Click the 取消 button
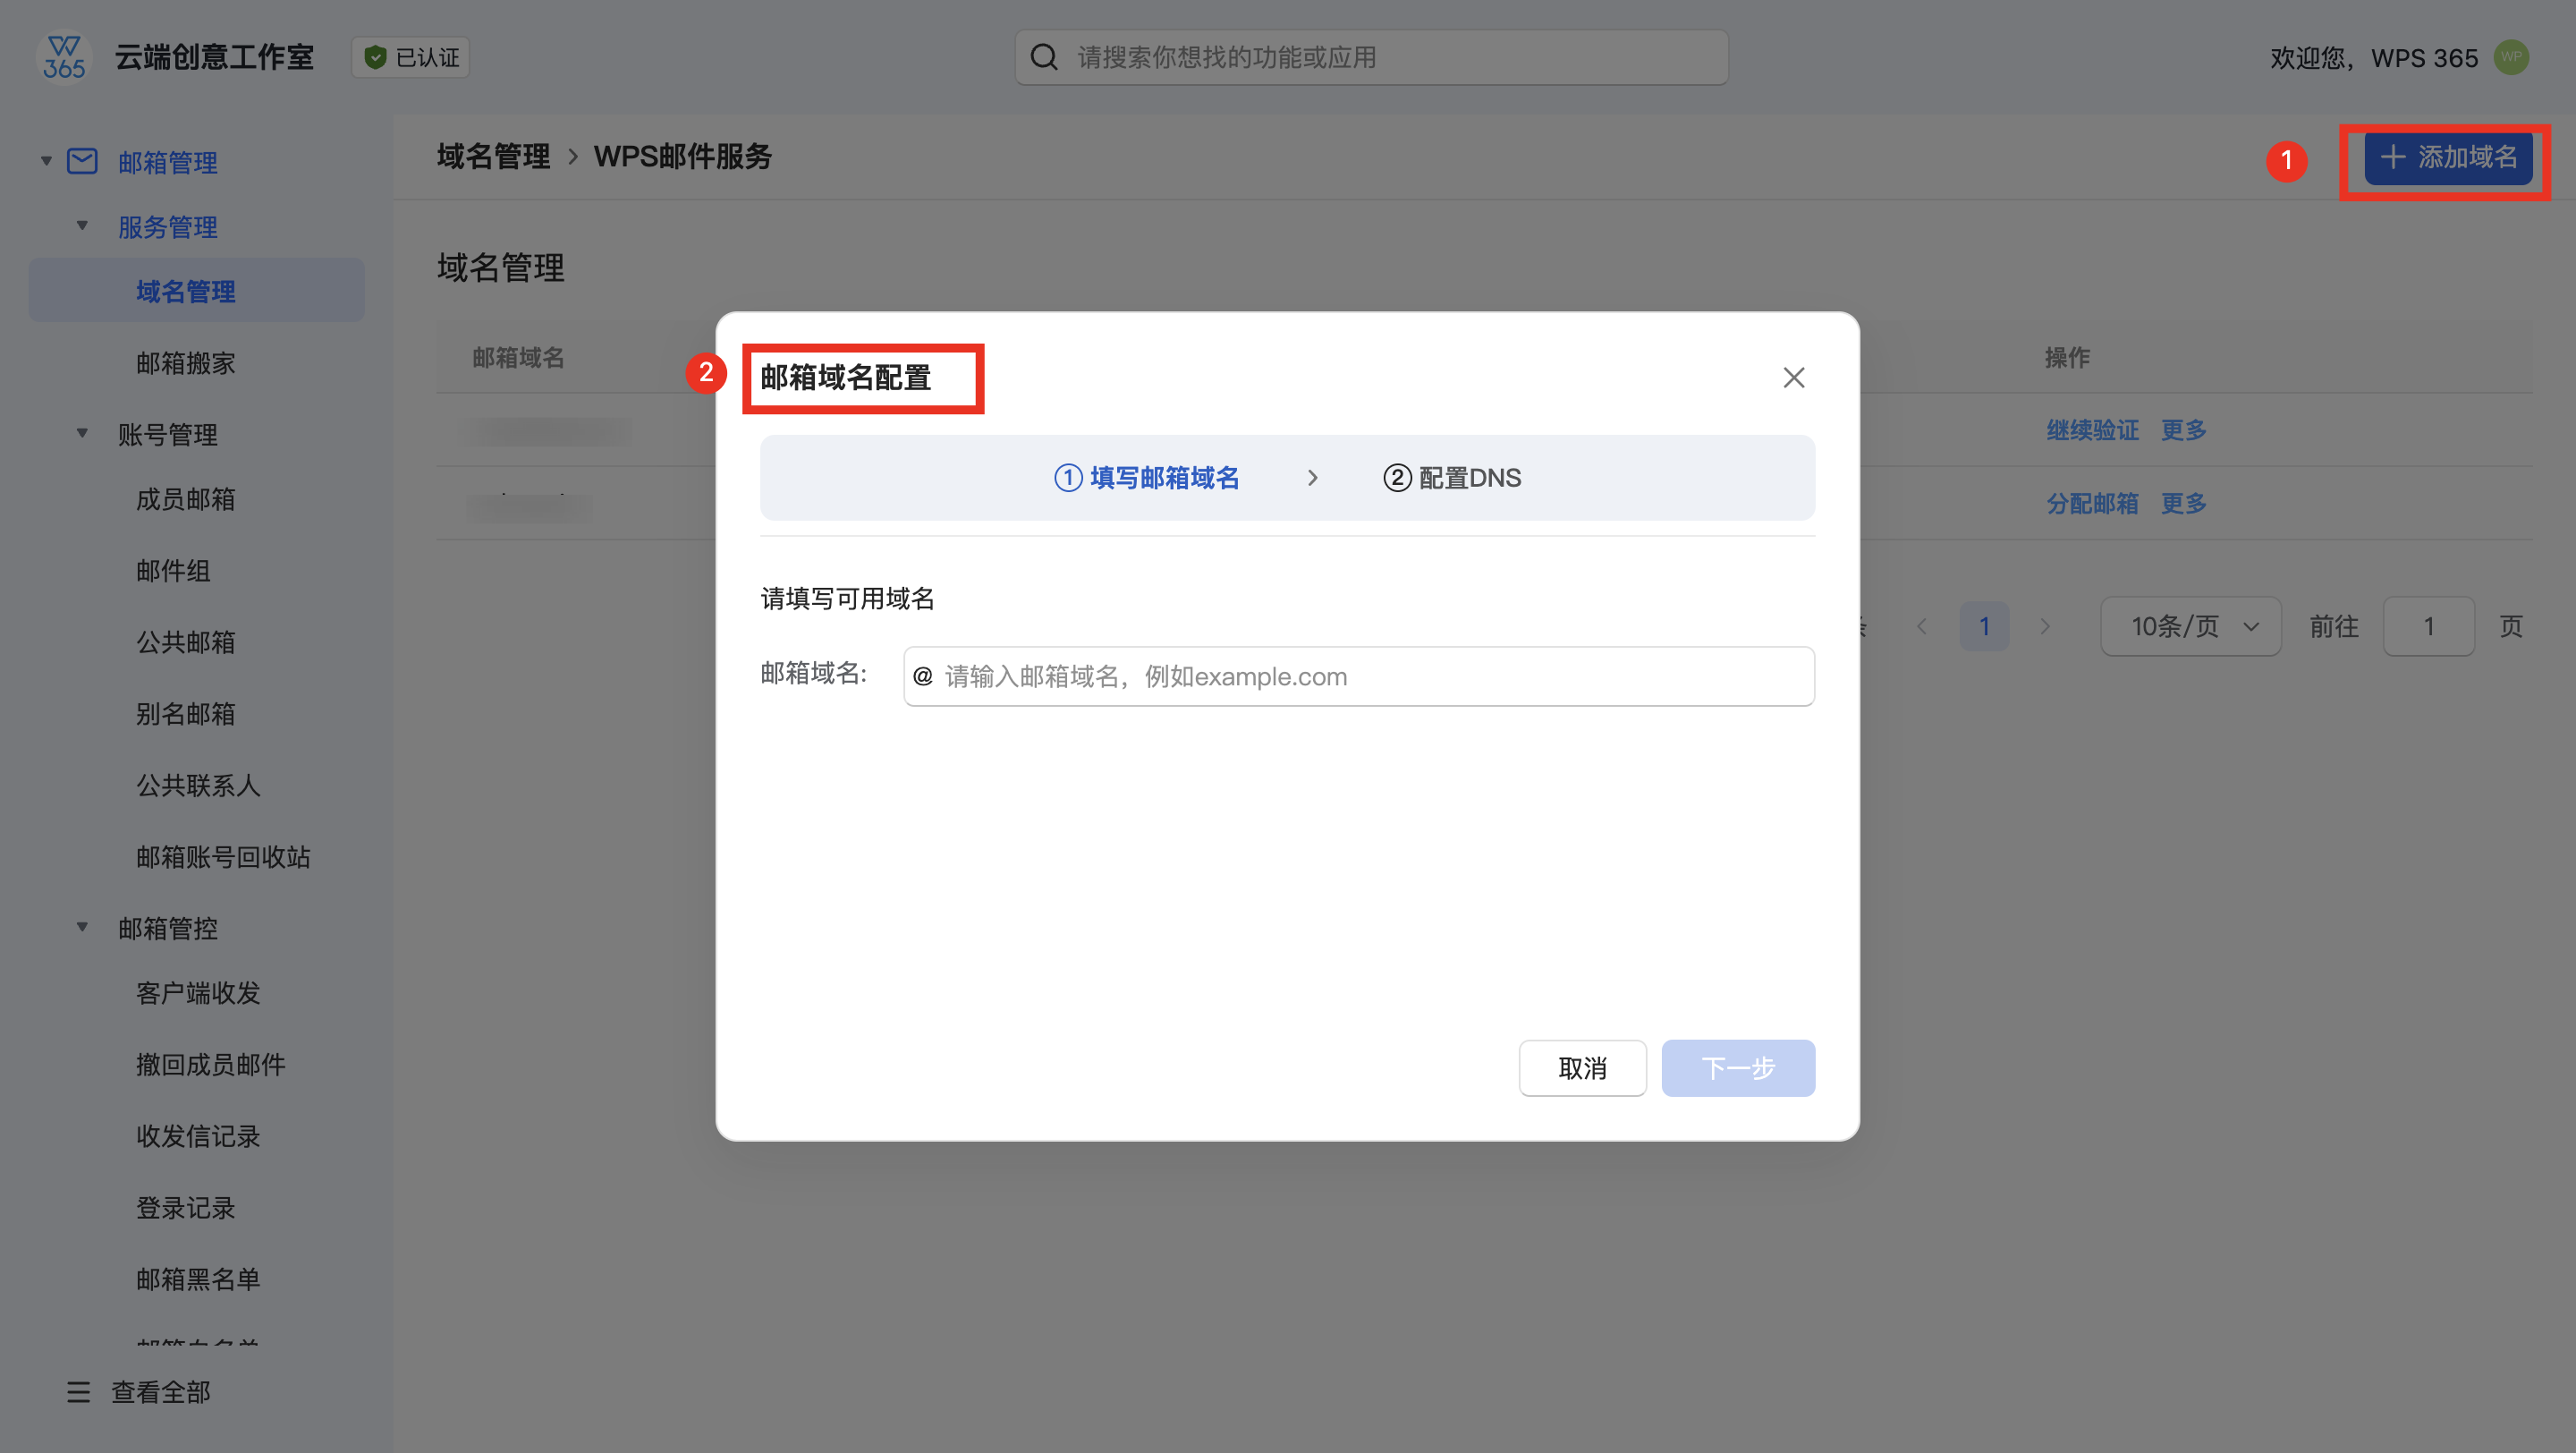Image resolution: width=2576 pixels, height=1453 pixels. click(x=1582, y=1068)
